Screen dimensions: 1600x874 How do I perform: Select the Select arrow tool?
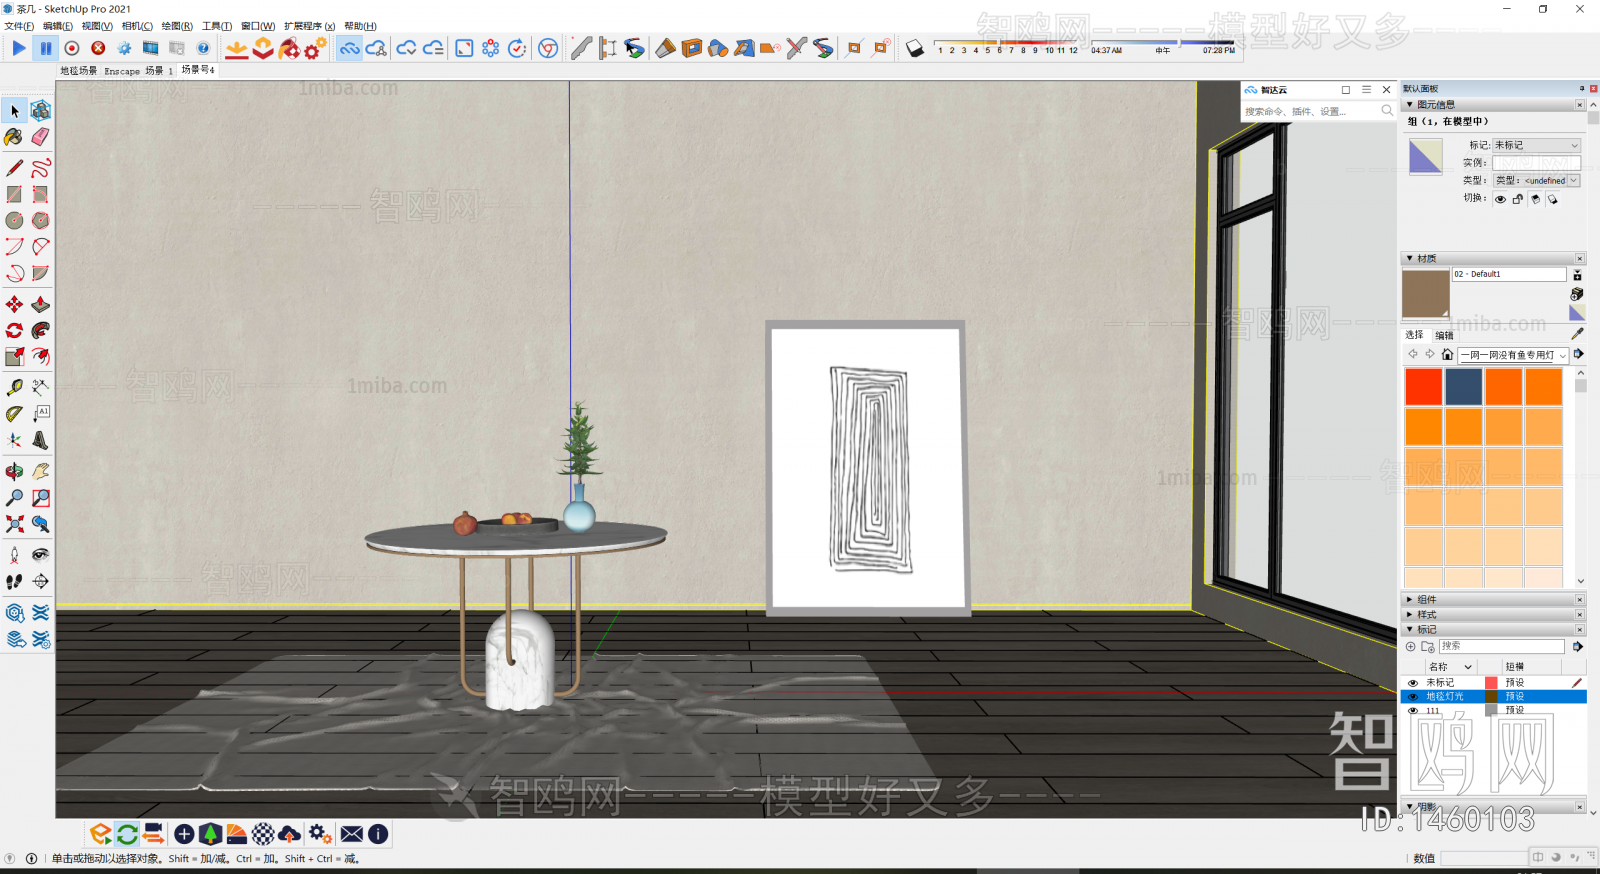(x=15, y=111)
